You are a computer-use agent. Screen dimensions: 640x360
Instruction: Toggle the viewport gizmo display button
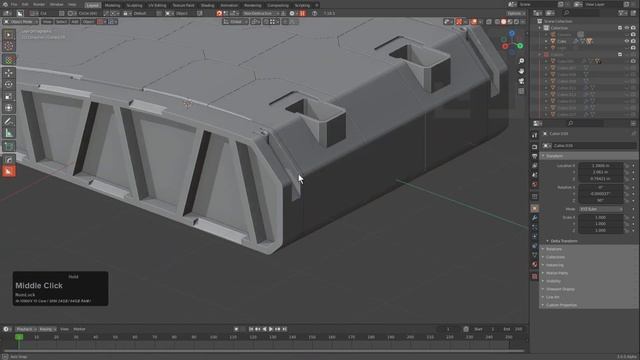pyautogui.click(x=459, y=22)
